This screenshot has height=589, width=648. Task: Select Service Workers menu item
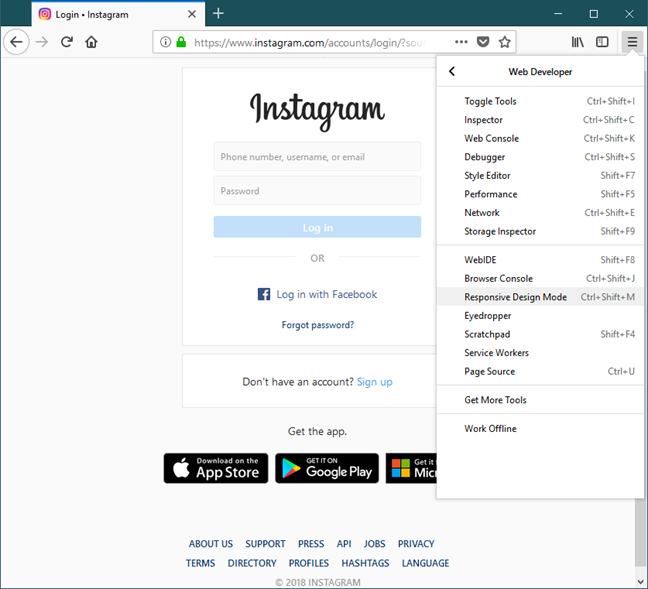(540, 353)
